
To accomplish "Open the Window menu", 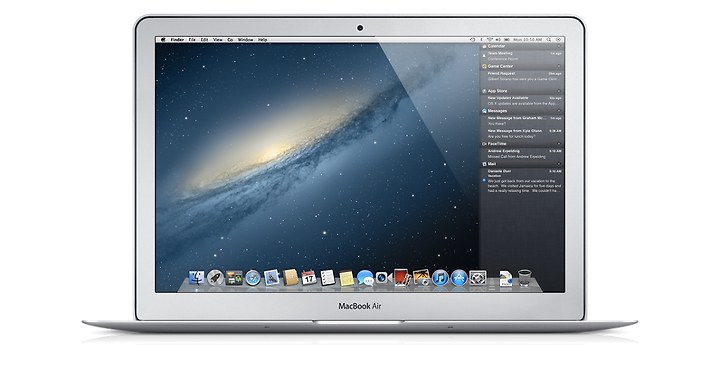I will [x=245, y=40].
